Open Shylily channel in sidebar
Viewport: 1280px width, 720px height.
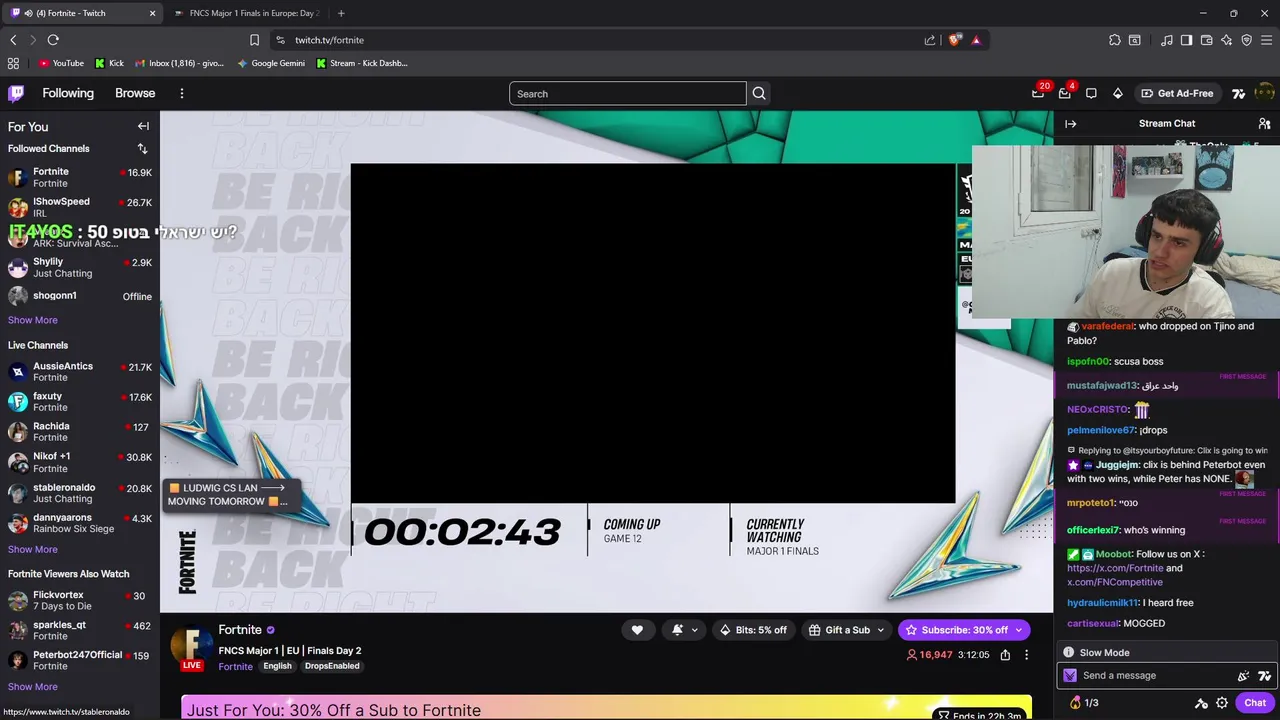tap(80, 267)
